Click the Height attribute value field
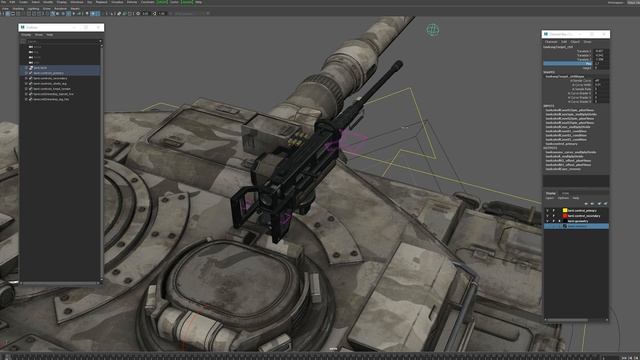This screenshot has width=640, height=360. click(601, 68)
